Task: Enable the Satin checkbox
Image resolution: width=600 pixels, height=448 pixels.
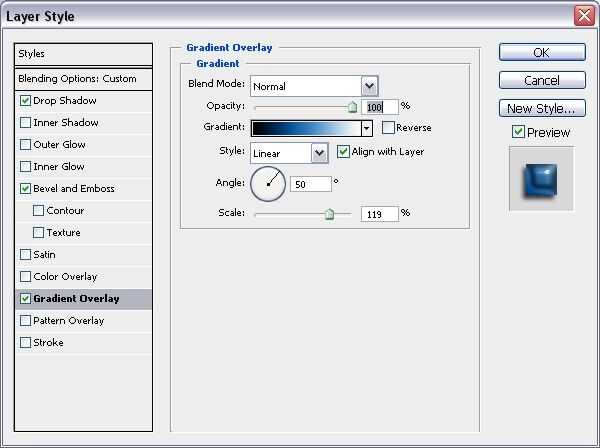Action: click(25, 255)
